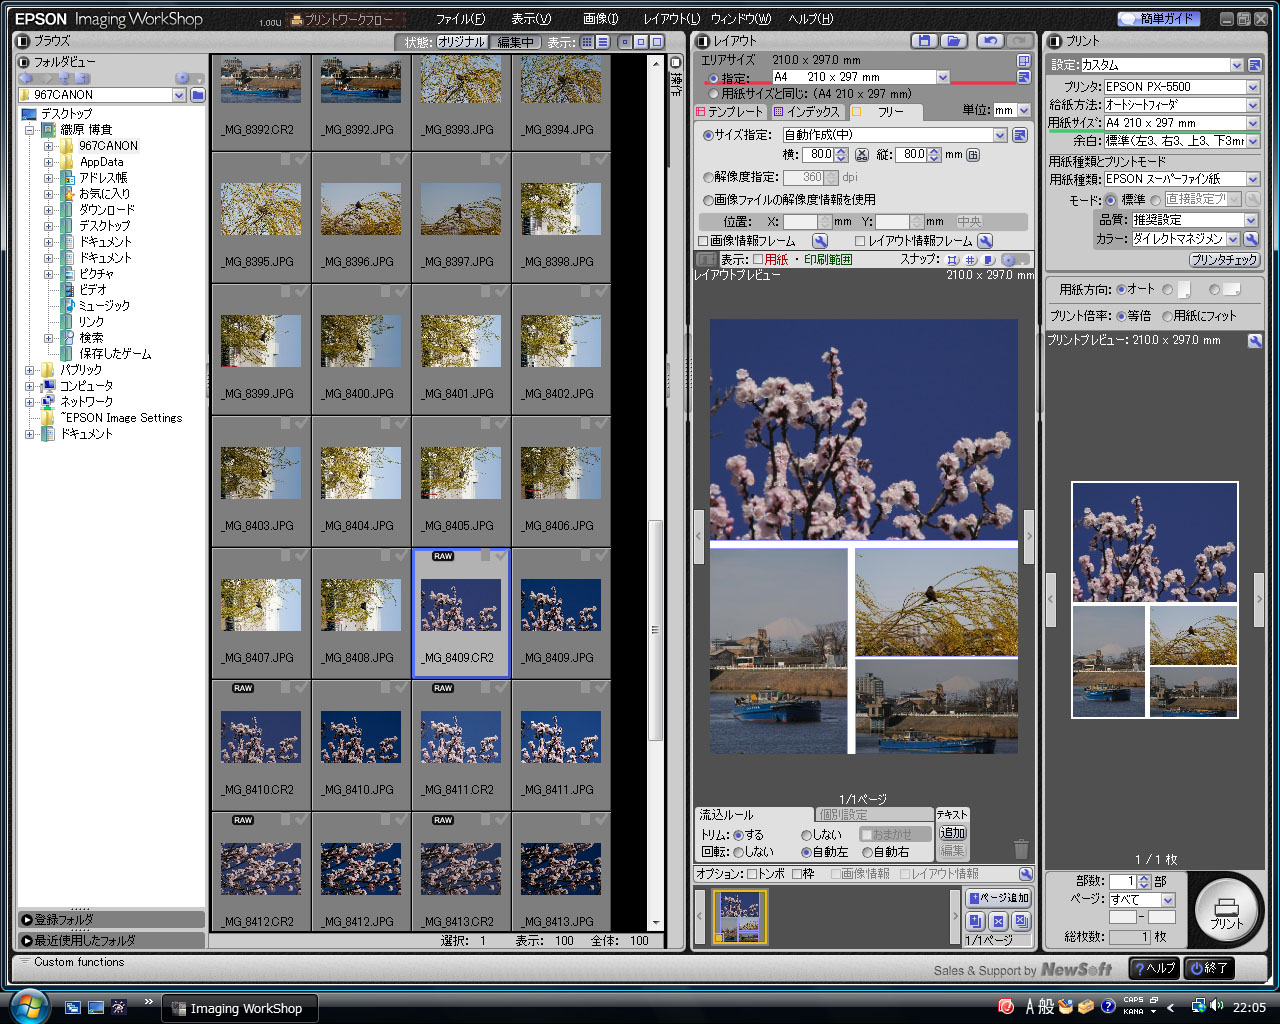Delete the layout item using the trash icon
1280x1024 pixels.
coord(1021,851)
